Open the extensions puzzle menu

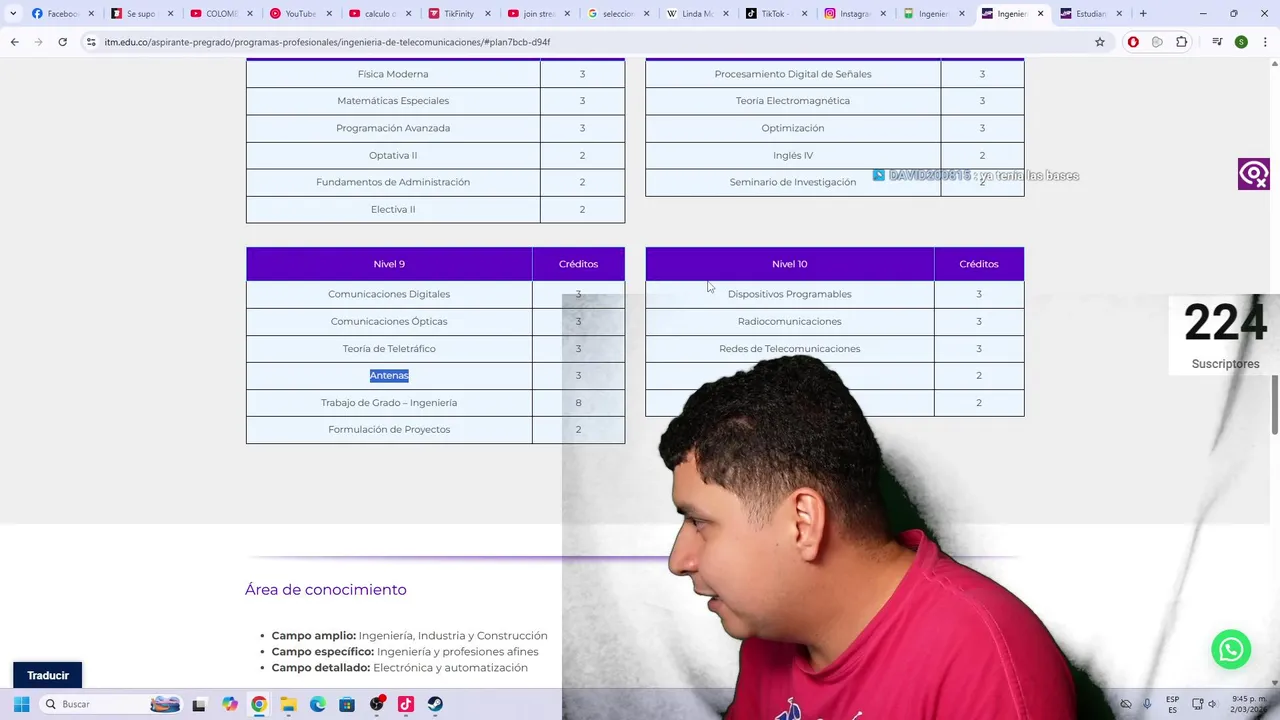1181,42
